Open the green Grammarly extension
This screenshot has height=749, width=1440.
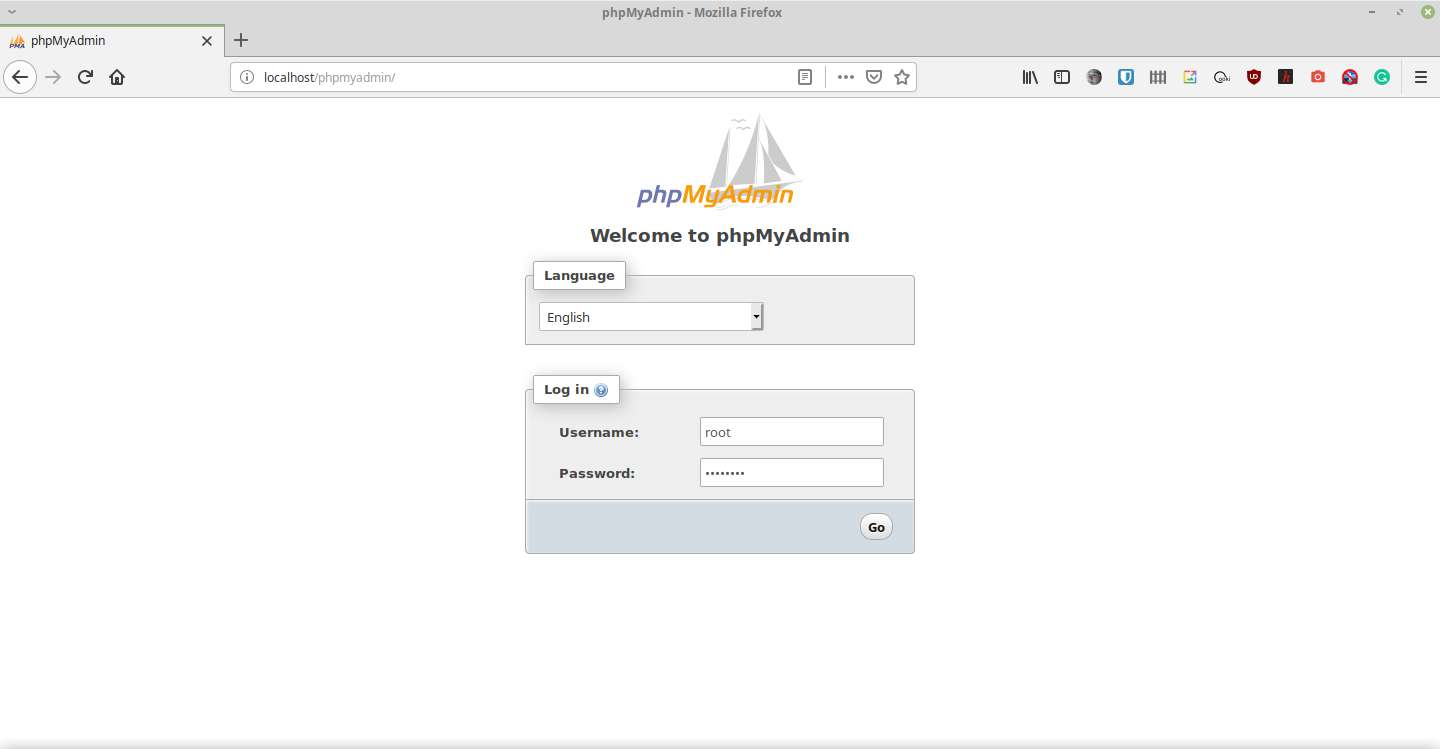coord(1382,77)
